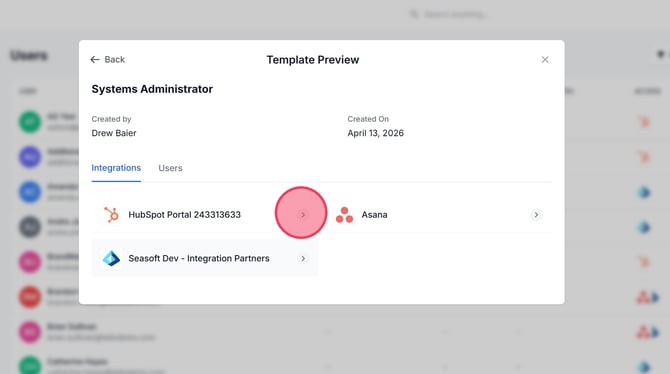
Task: Select Seasoft Dev - Integration Partners text
Action: click(x=199, y=258)
